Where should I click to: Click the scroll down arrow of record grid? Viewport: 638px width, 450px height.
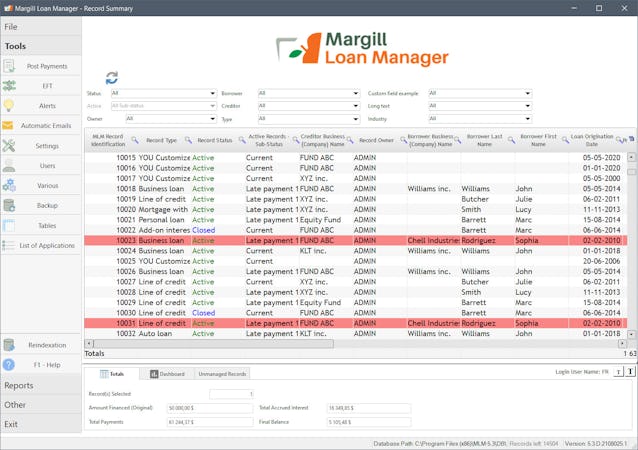click(631, 334)
